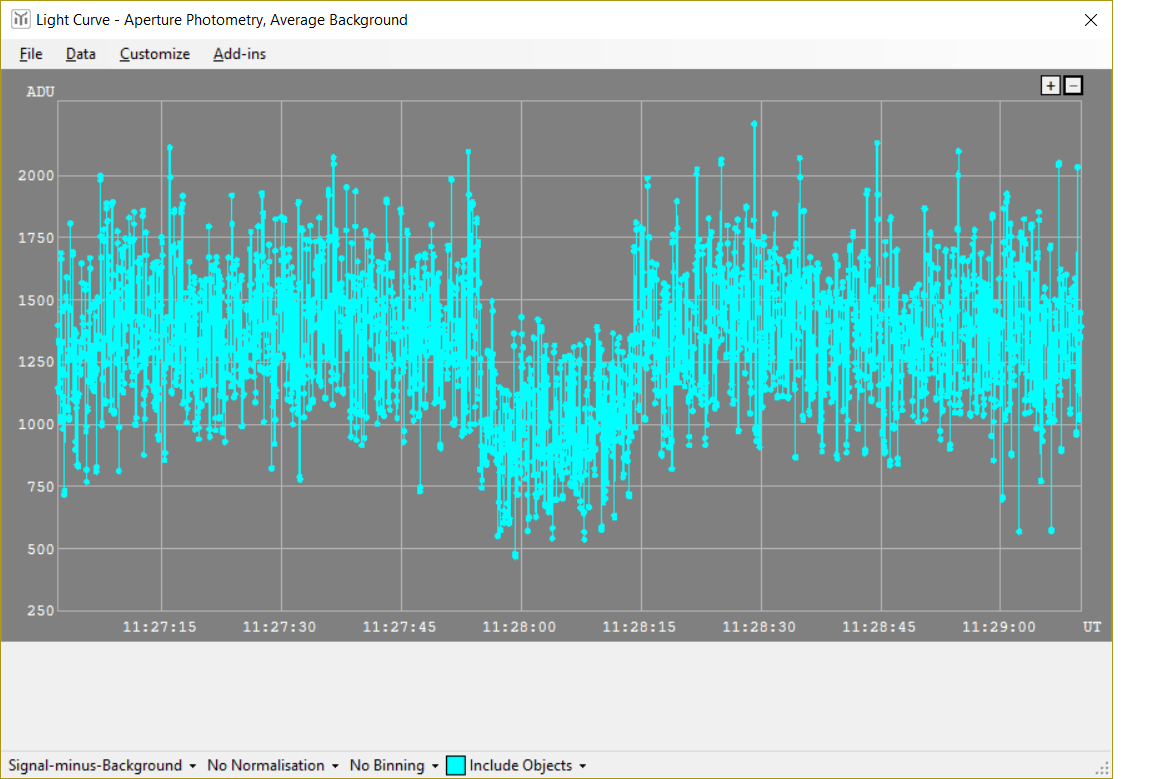Click the UT time axis label

(x=1092, y=627)
